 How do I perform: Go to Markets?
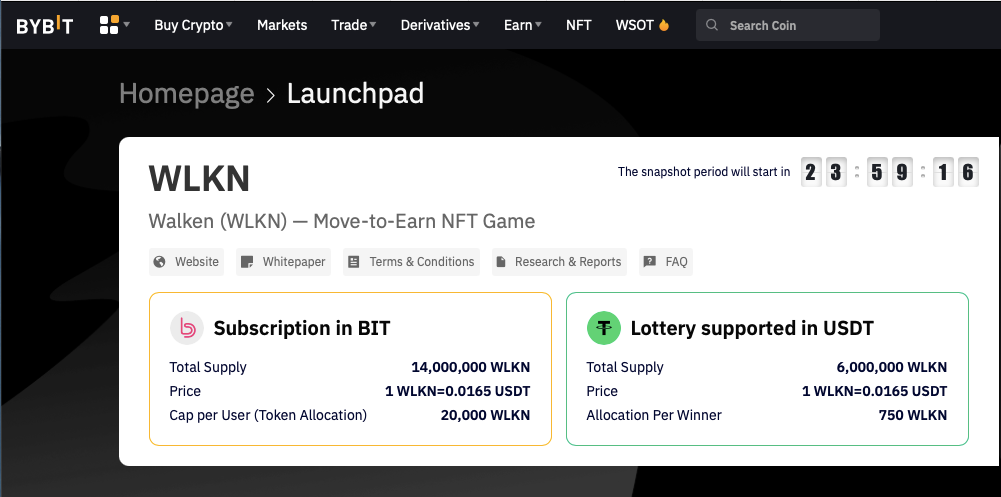click(282, 25)
